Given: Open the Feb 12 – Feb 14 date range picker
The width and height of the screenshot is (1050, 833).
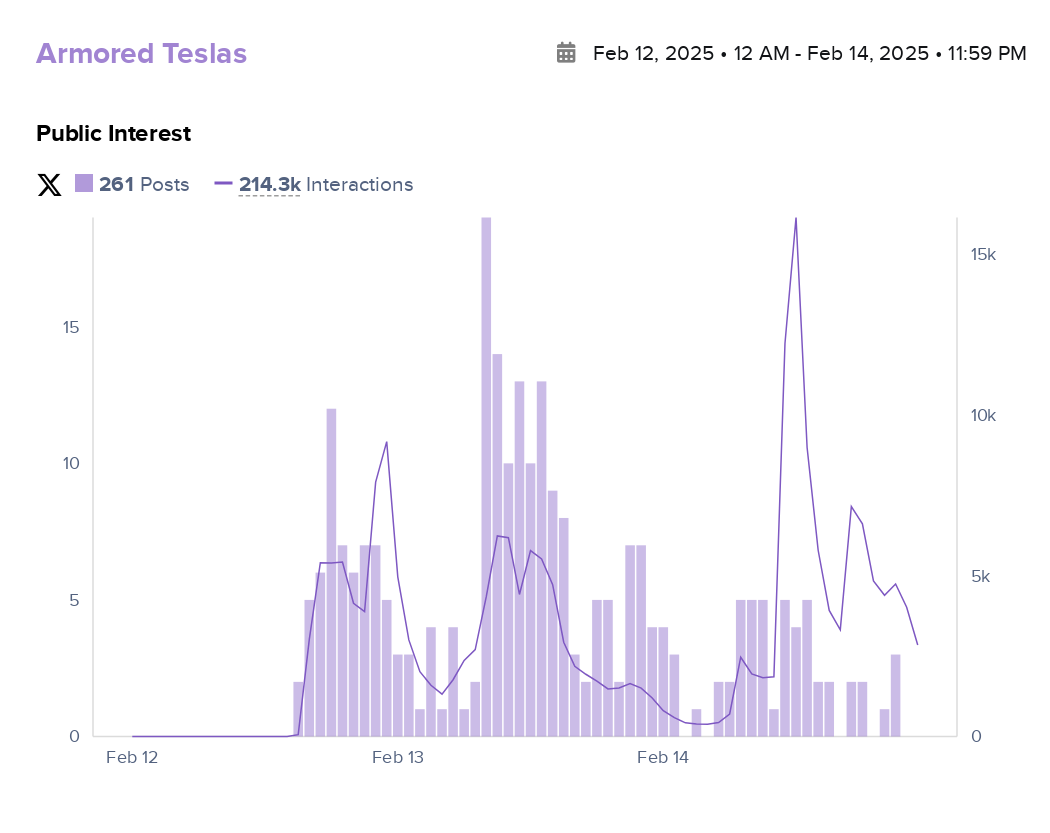Looking at the screenshot, I should 809,53.
